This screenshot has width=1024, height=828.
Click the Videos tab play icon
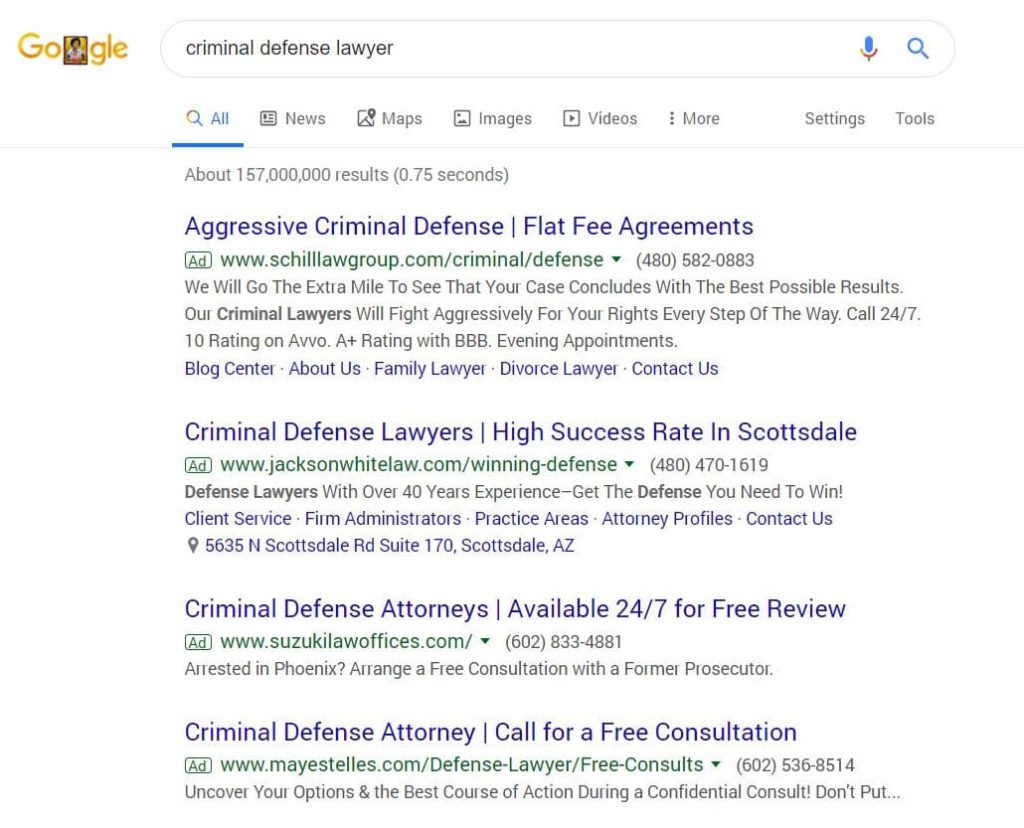(x=571, y=118)
